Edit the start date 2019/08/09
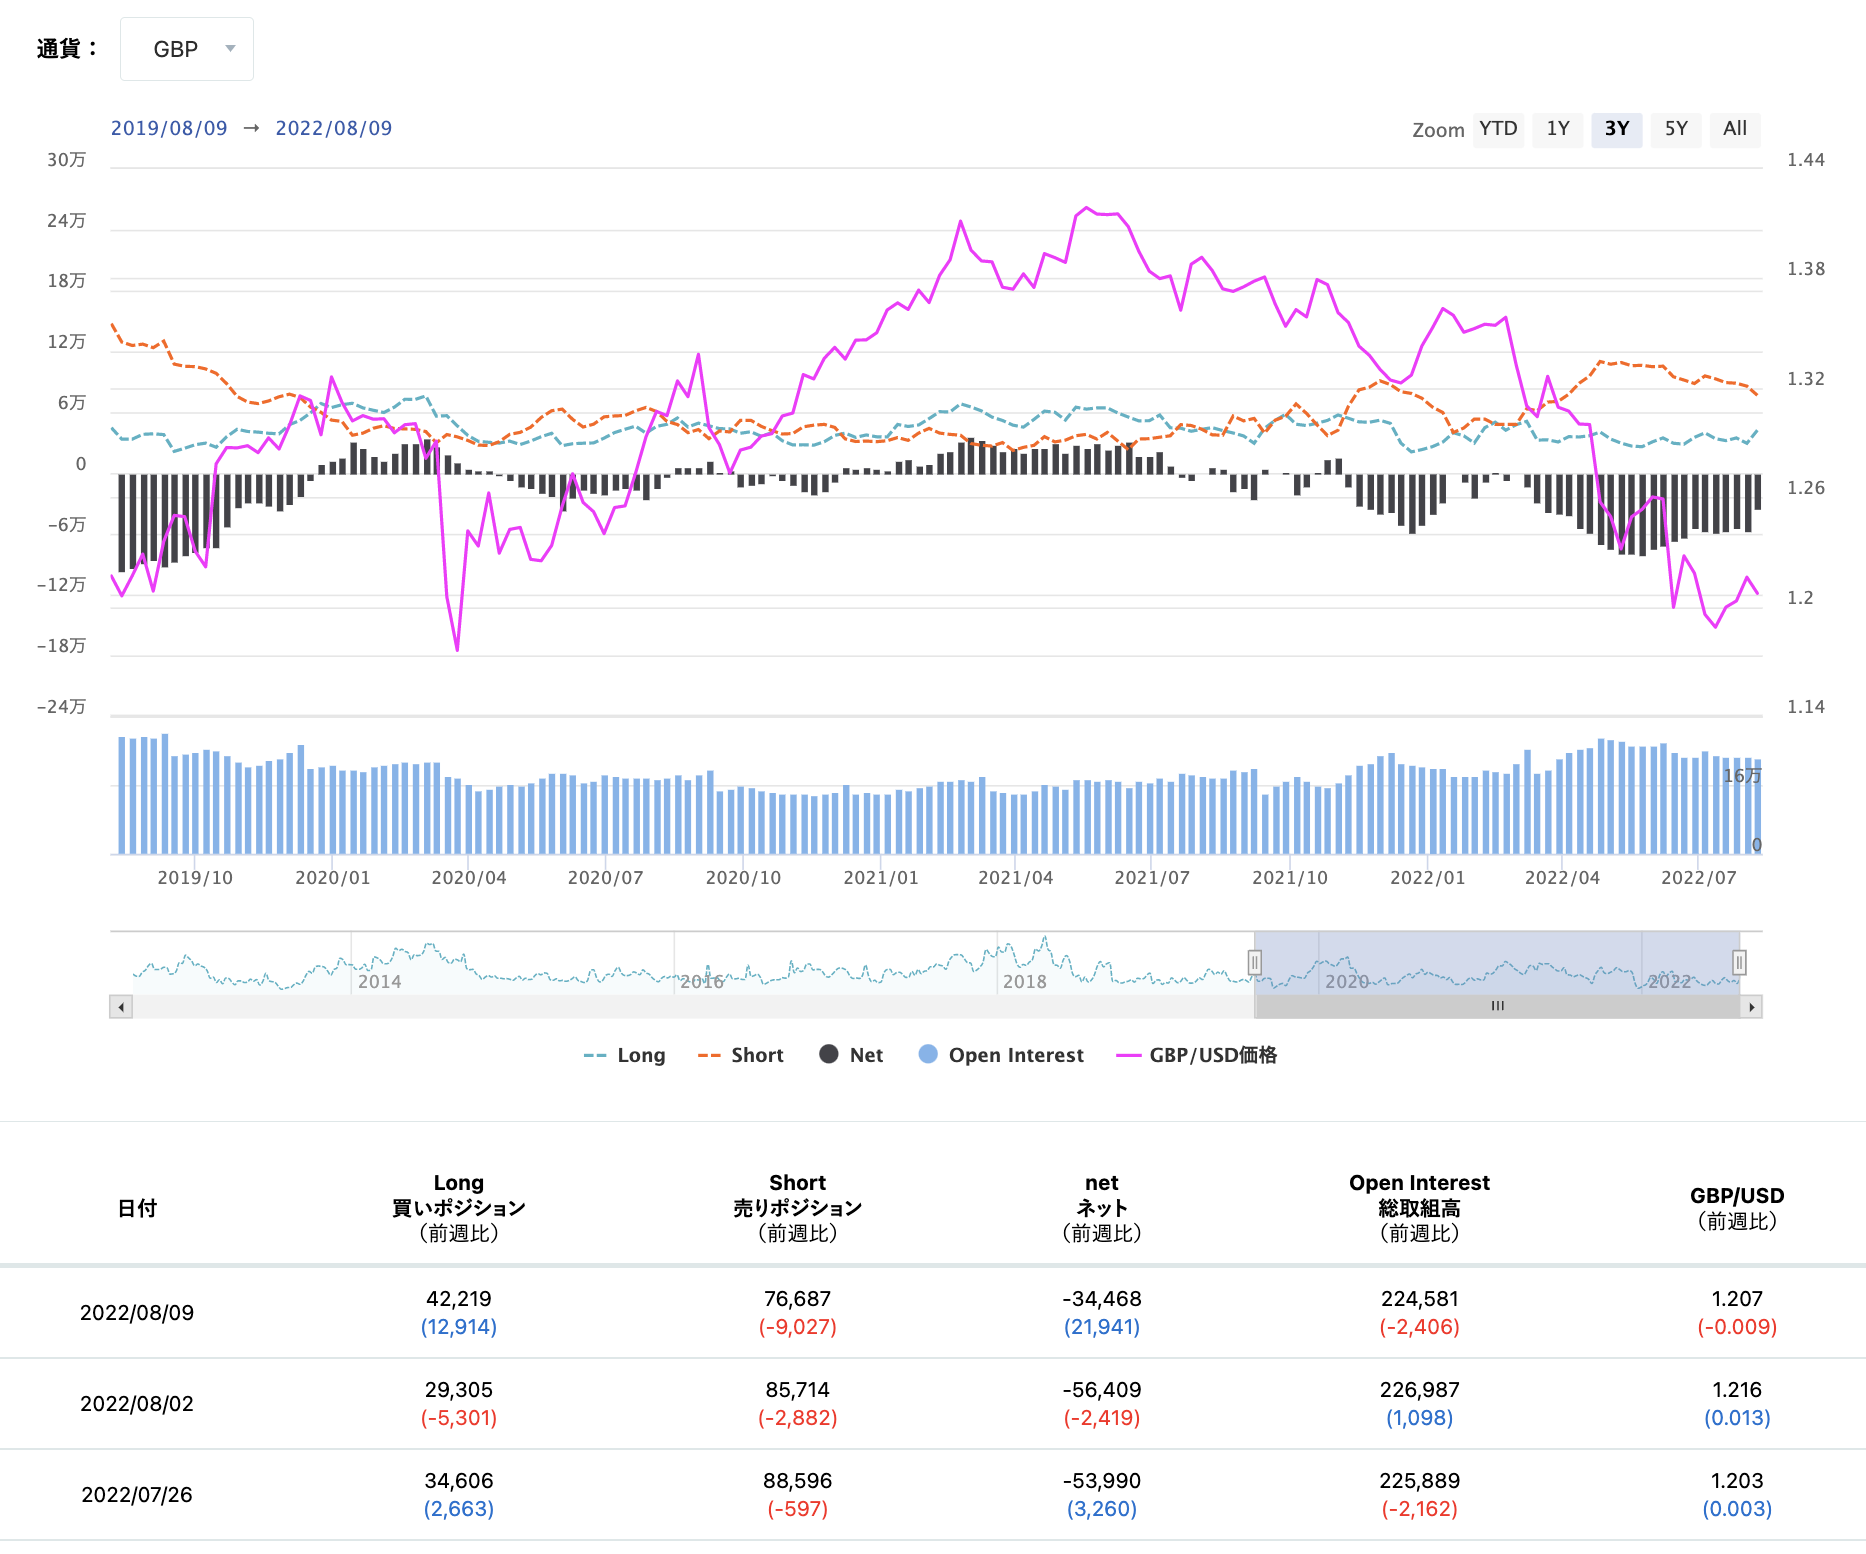 tap(169, 128)
